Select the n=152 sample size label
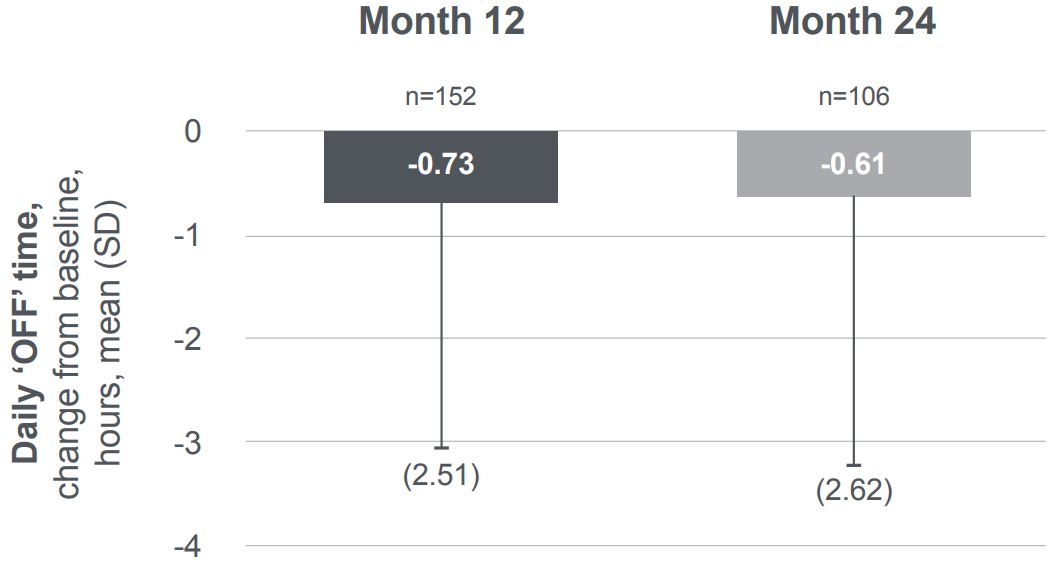The image size is (1062, 567). point(441,98)
